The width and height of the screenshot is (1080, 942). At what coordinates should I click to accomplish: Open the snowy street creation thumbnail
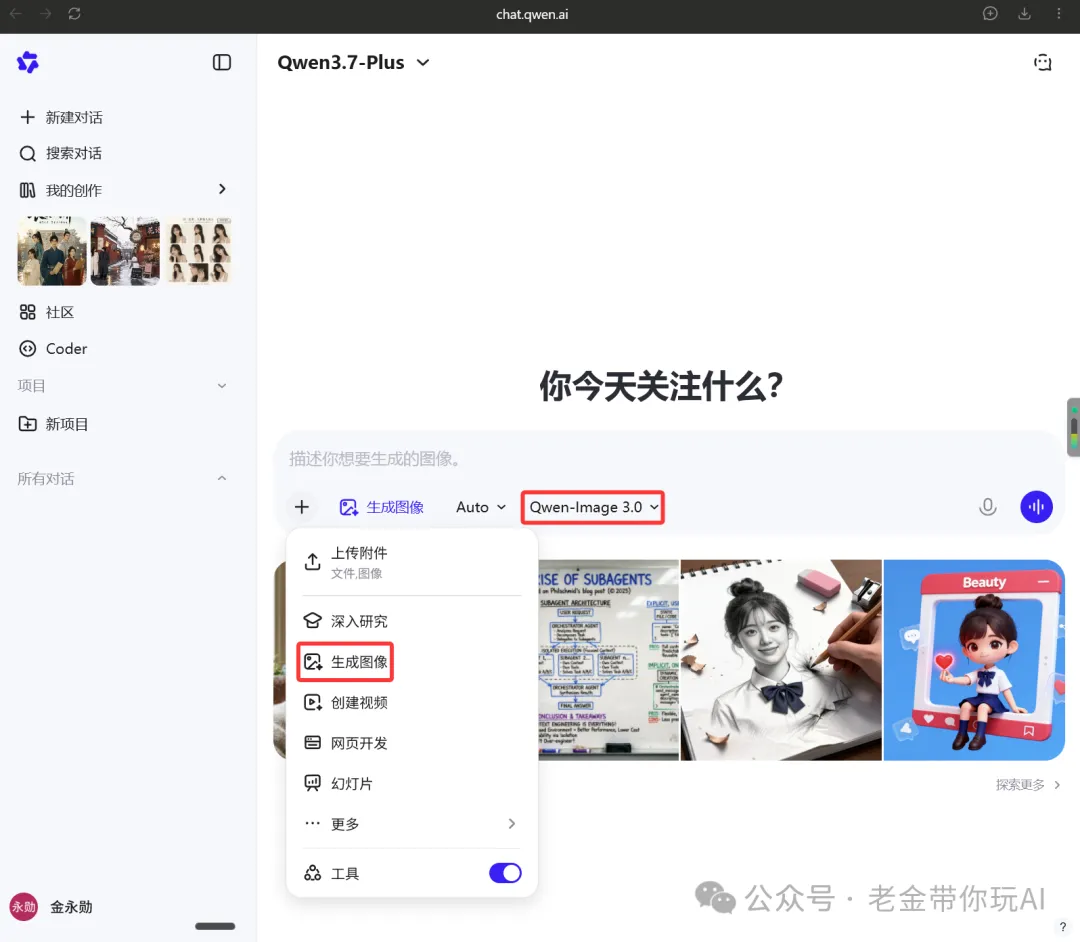click(x=125, y=251)
